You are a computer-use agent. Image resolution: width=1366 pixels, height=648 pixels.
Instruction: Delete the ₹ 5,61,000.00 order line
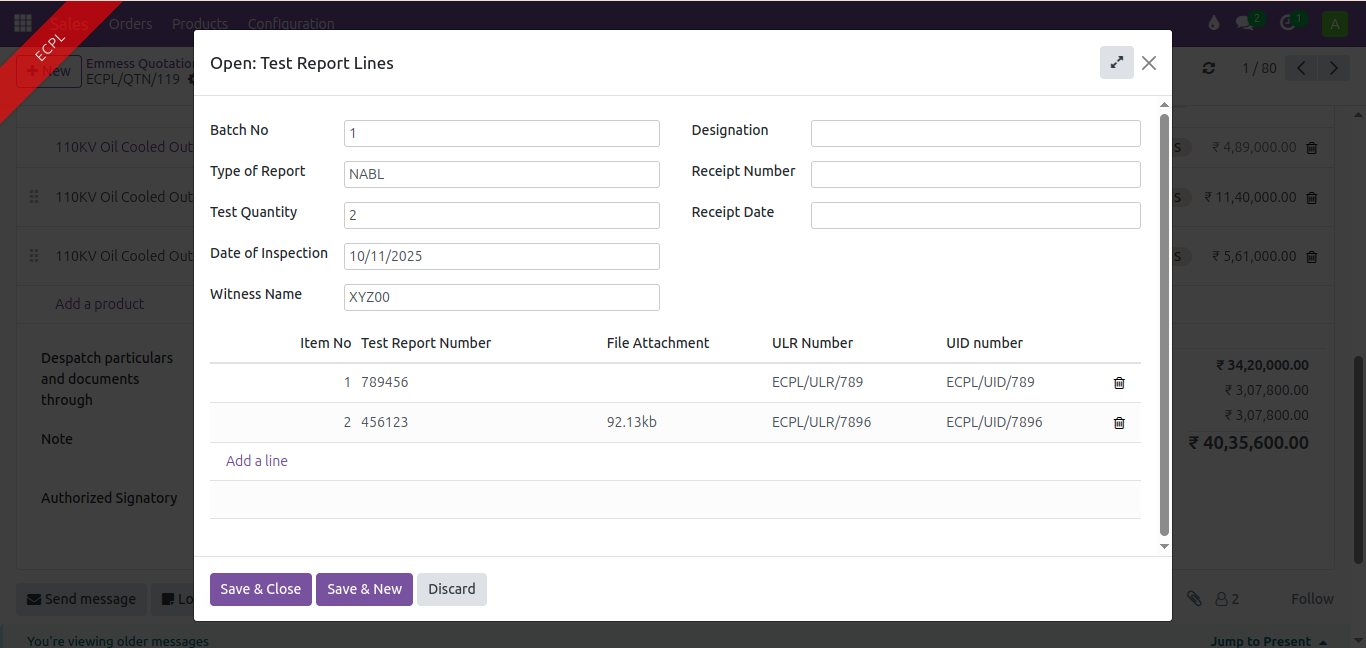[1312, 256]
